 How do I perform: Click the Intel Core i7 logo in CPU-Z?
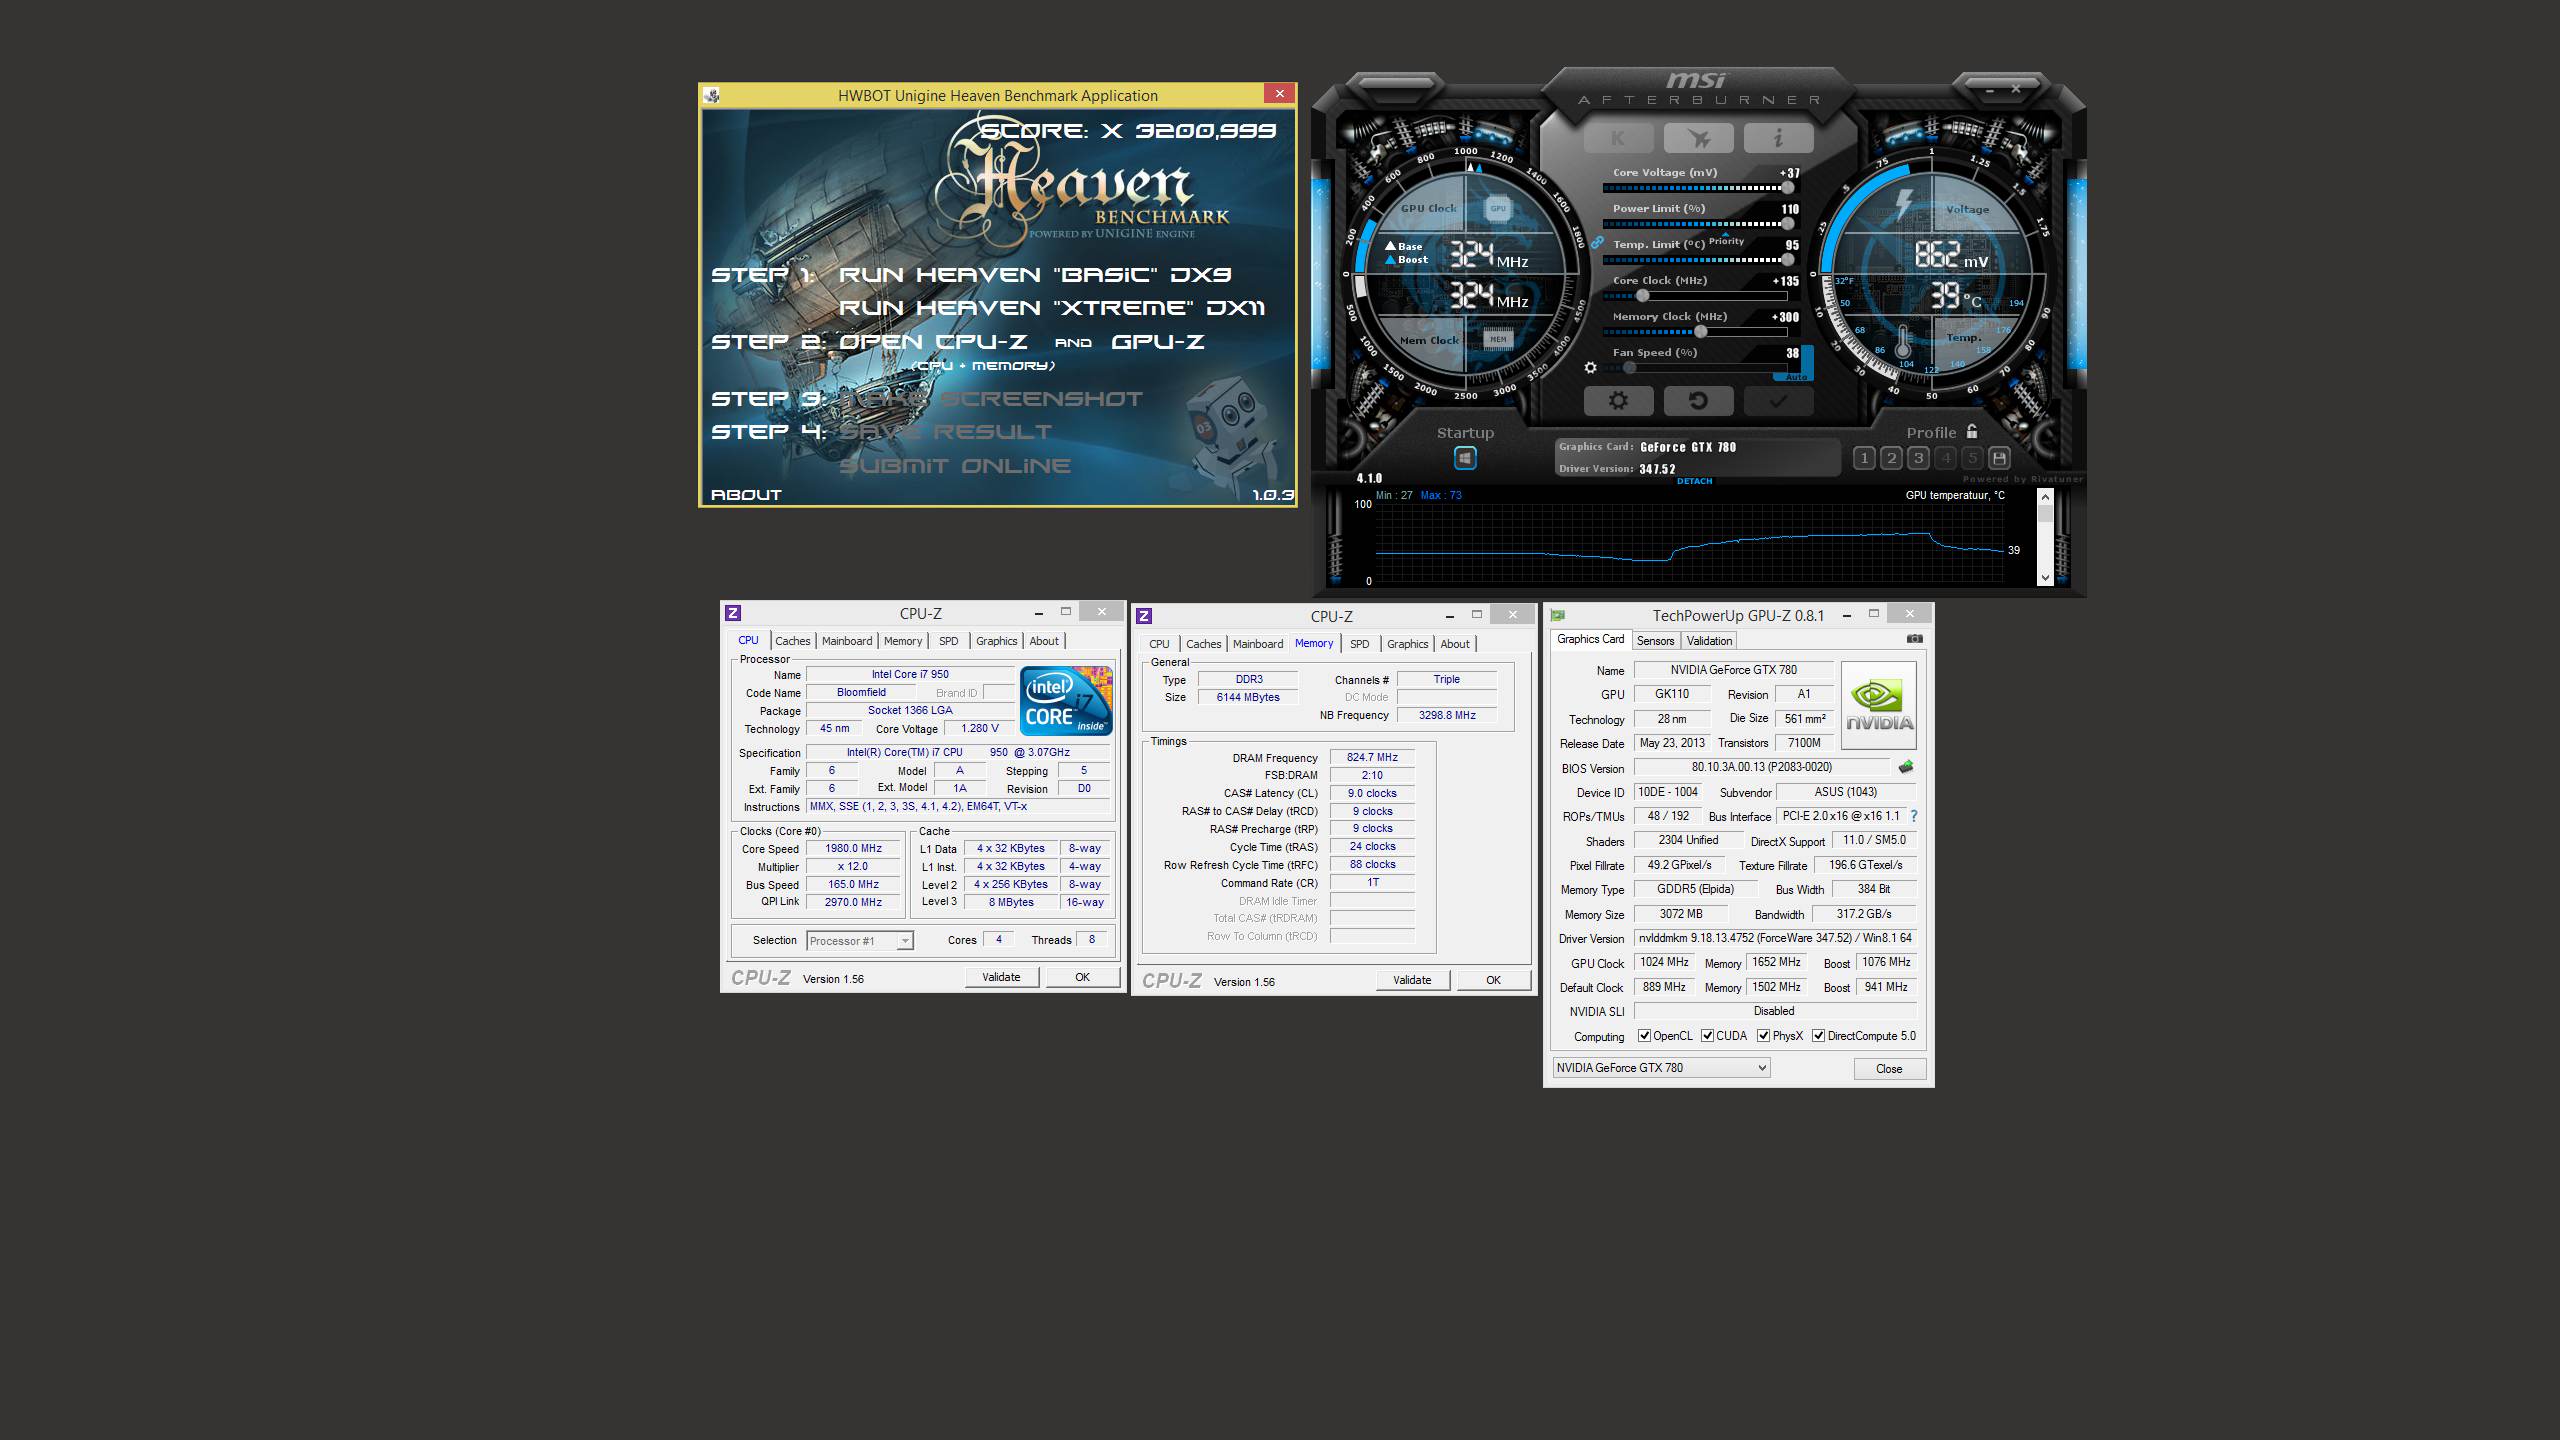pos(1066,701)
